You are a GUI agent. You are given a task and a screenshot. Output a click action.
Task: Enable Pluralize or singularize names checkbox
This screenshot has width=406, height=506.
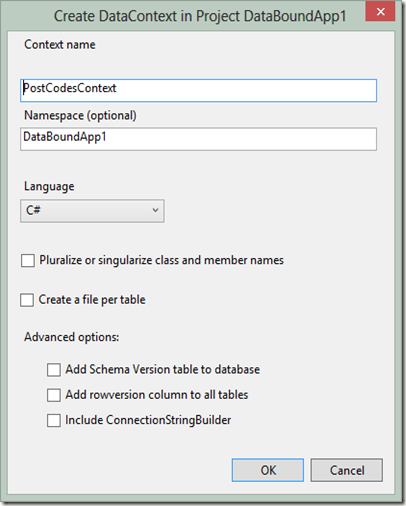[x=28, y=260]
